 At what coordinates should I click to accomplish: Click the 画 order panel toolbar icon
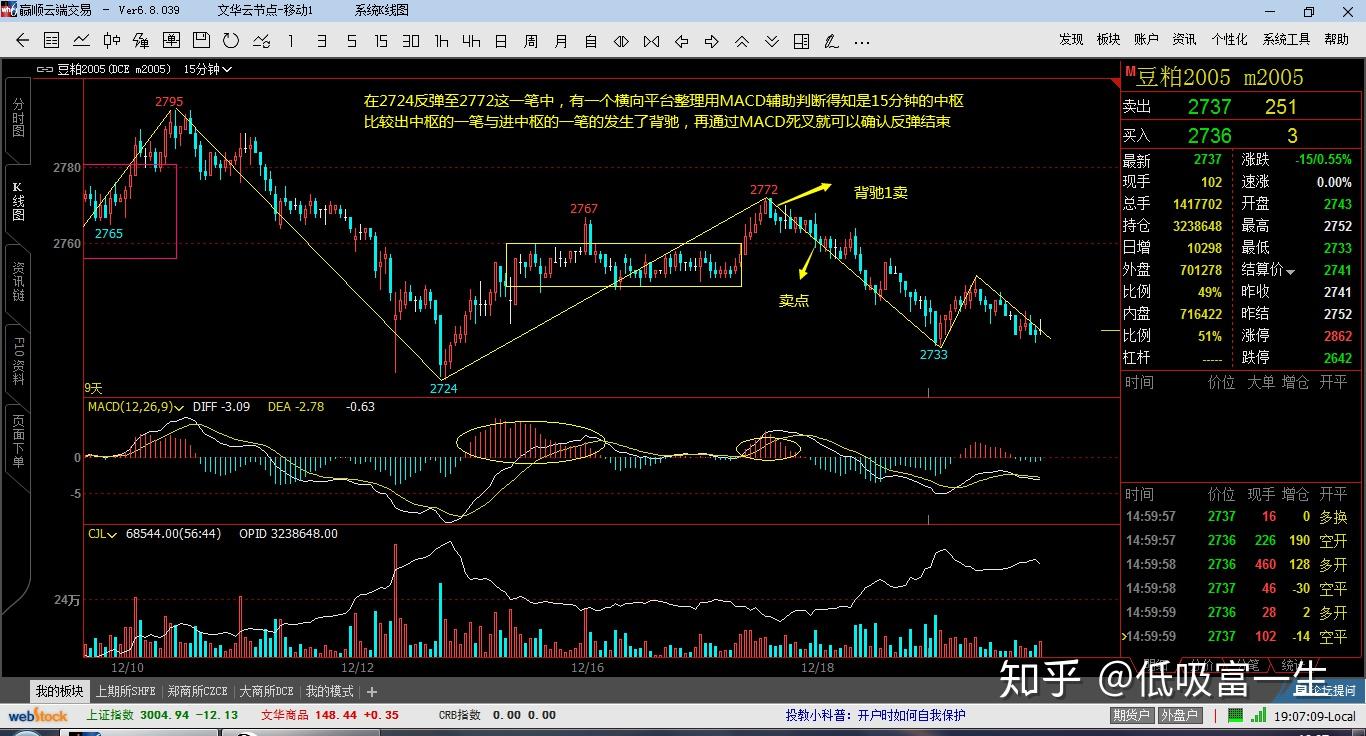(x=171, y=41)
